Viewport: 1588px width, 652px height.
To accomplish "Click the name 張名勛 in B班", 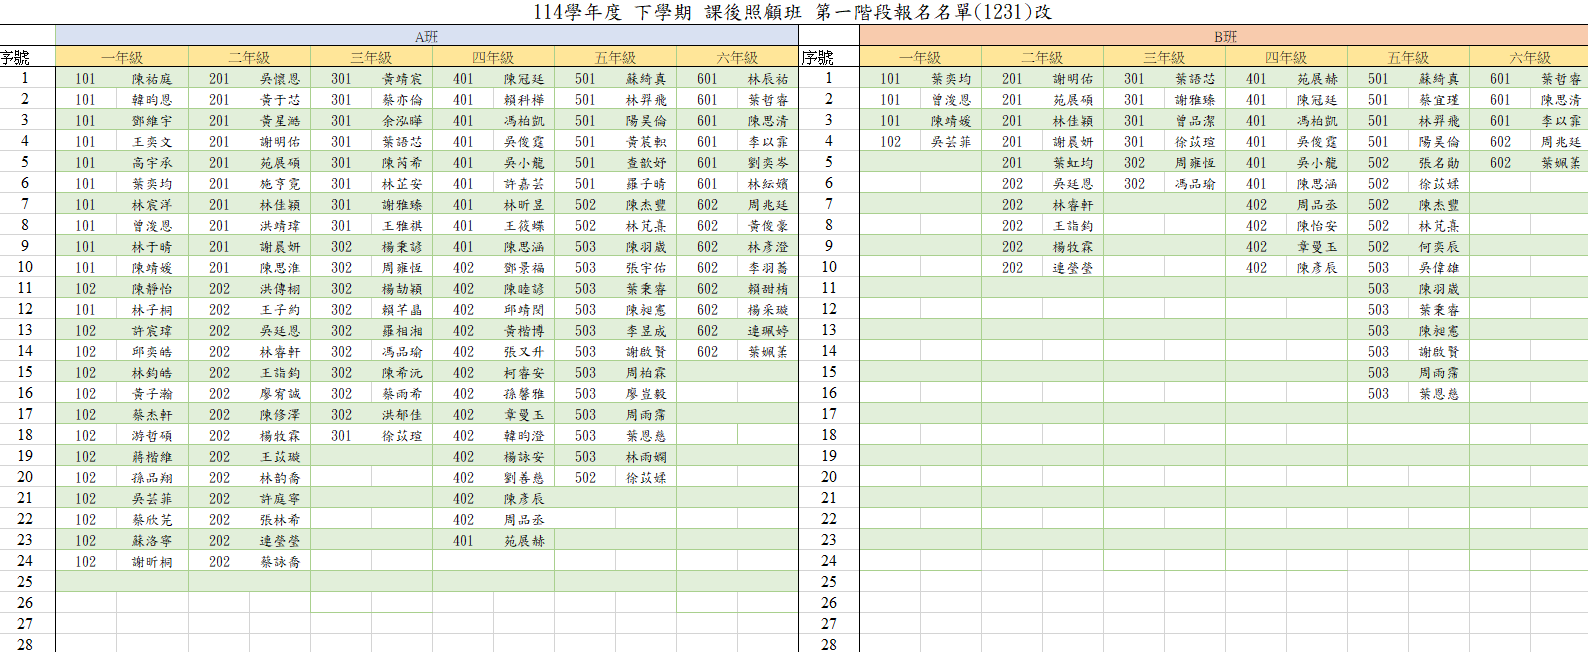I will tap(1439, 163).
